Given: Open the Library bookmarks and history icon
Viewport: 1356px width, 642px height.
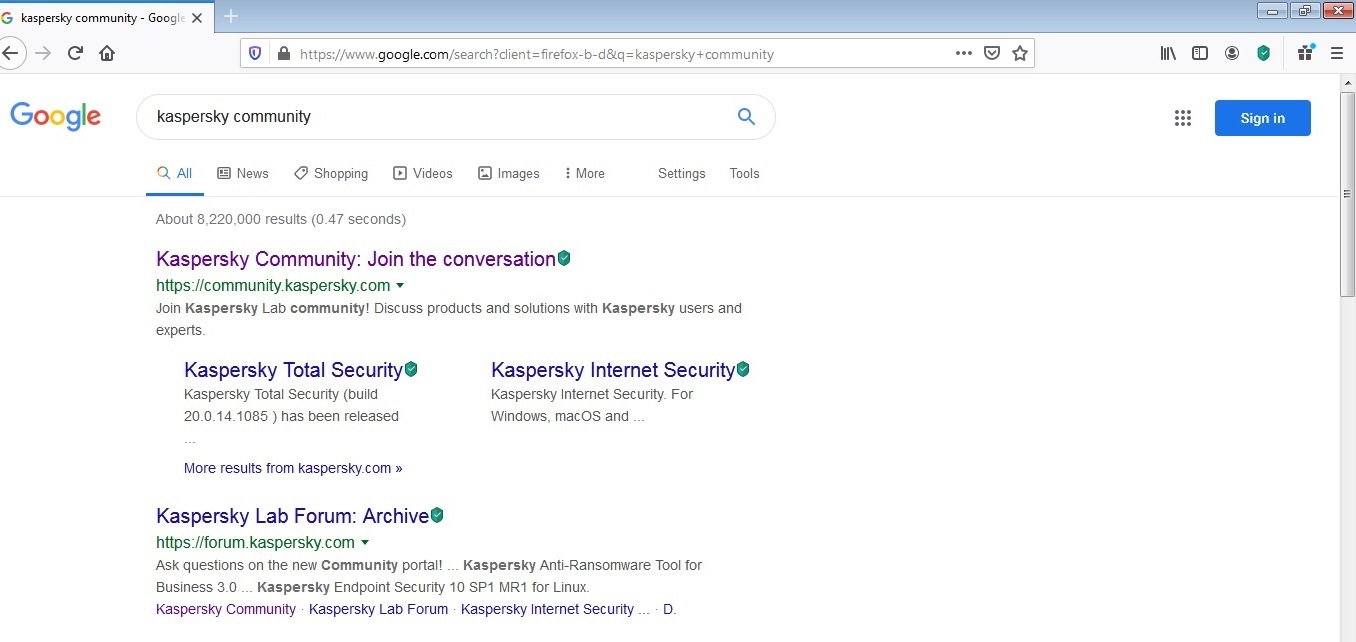Looking at the screenshot, I should click(1168, 54).
